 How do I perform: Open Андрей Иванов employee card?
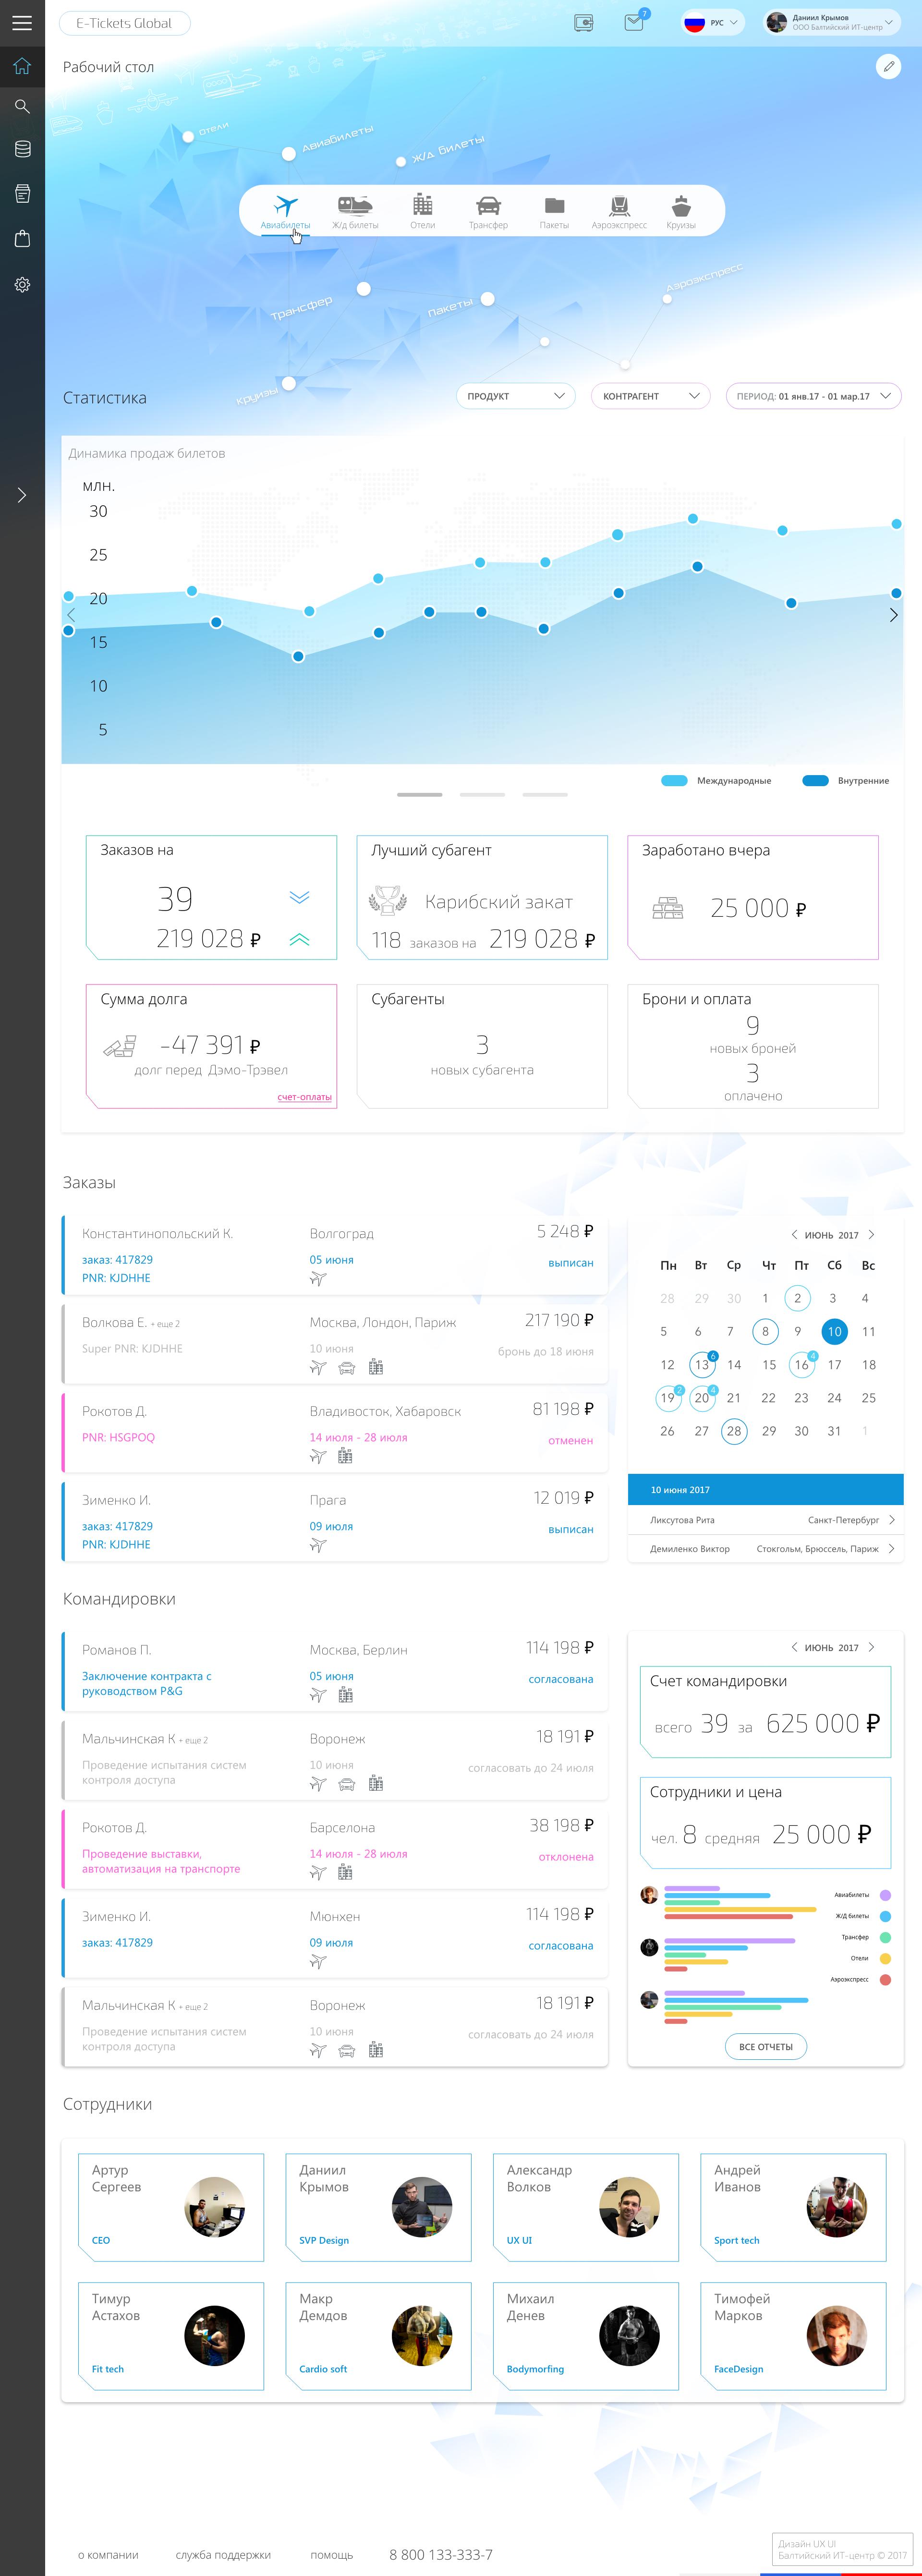pos(793,2207)
